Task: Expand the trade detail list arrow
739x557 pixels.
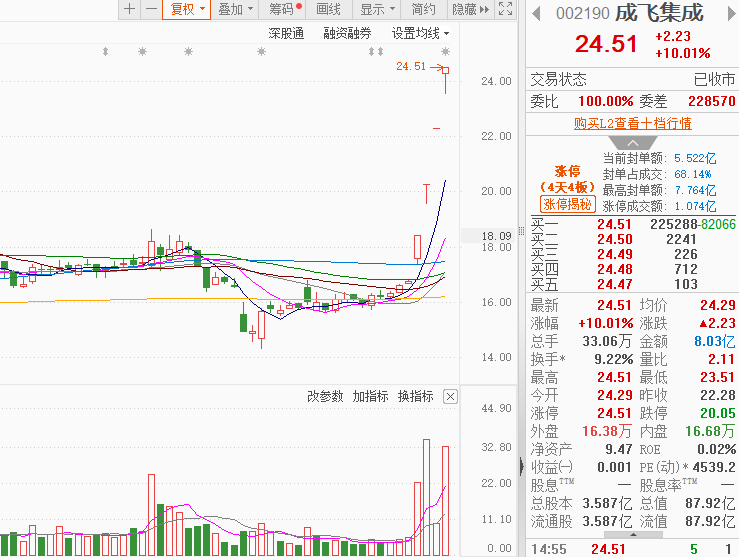Action: (x=633, y=535)
